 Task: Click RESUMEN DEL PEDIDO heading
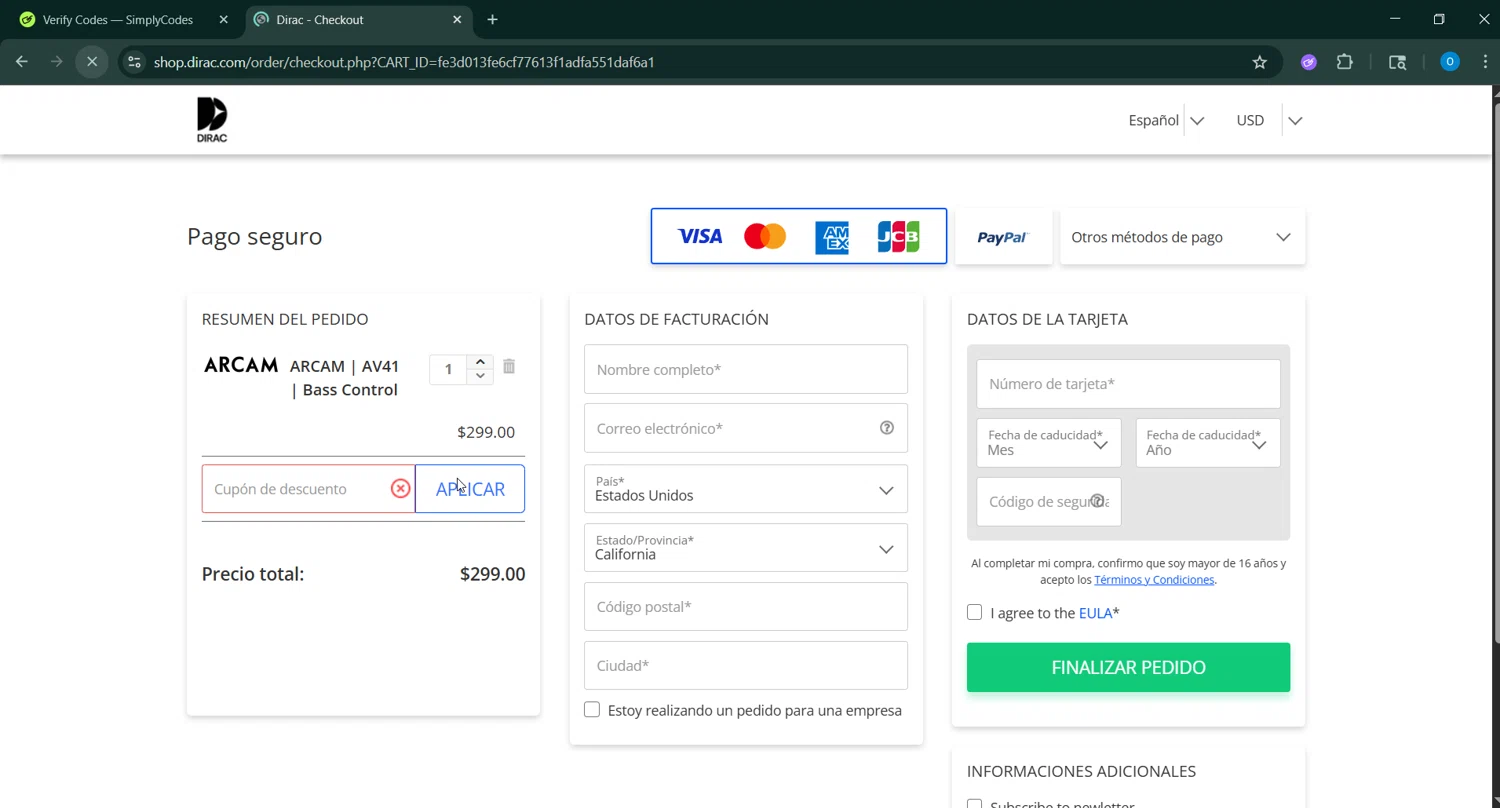[x=285, y=319]
